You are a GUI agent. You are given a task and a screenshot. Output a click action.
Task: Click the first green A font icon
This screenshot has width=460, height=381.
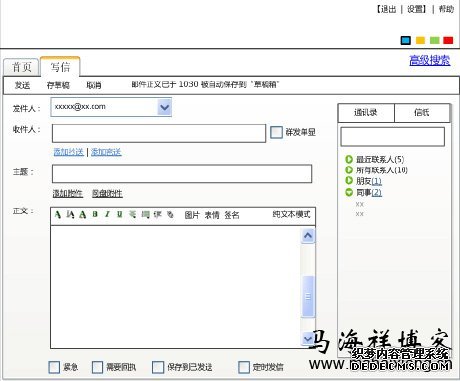58,214
